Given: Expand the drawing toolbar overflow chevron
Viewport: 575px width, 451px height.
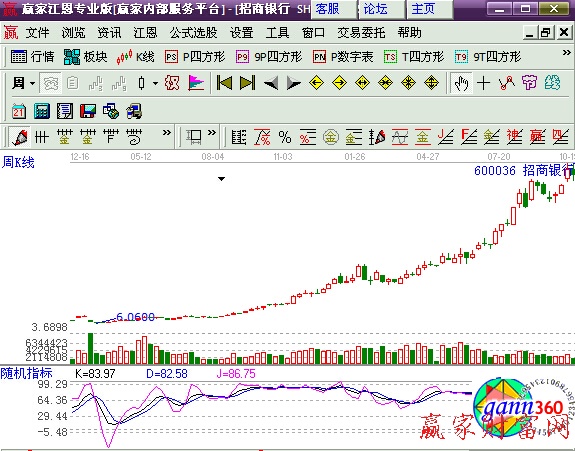Looking at the screenshot, I should (167, 133).
